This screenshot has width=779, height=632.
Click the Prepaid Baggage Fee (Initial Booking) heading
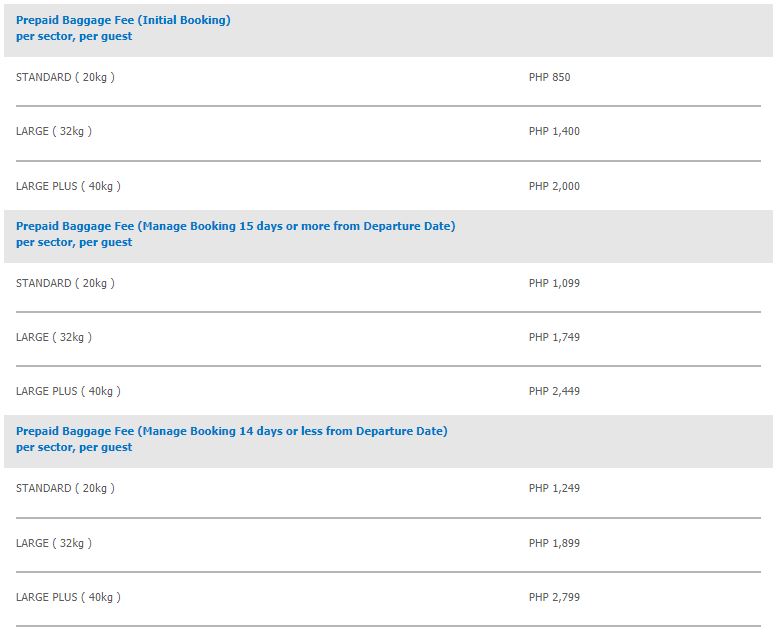tap(123, 20)
